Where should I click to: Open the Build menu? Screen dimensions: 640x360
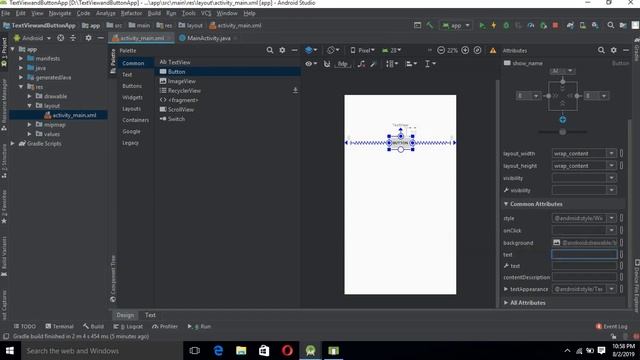coord(154,13)
